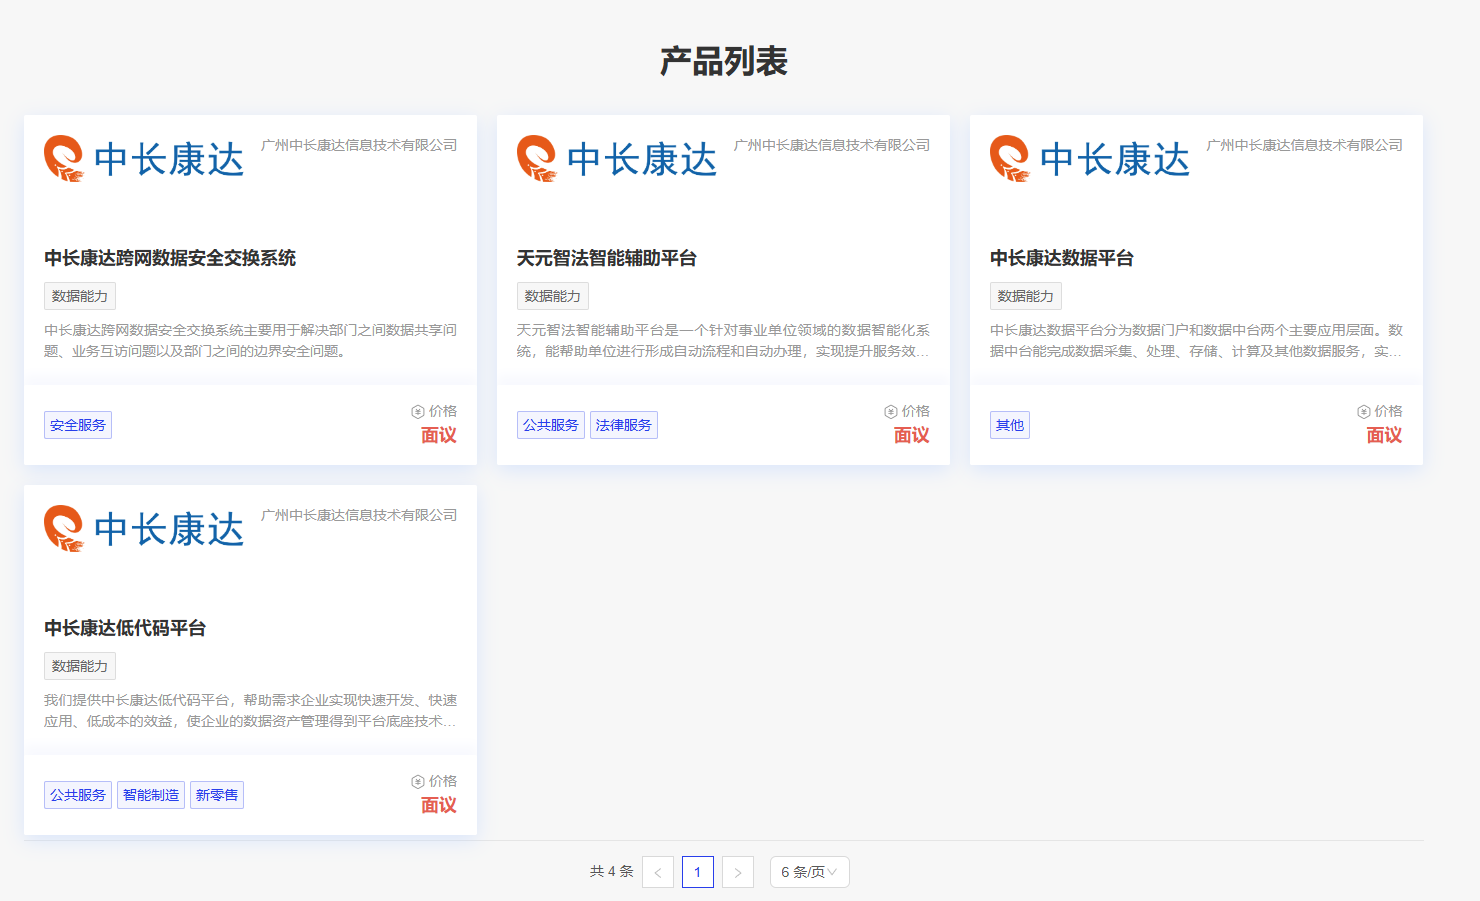1480x901 pixels.
Task: Open the 中长康达跨网数据安全交换系统 product title
Action: point(170,258)
